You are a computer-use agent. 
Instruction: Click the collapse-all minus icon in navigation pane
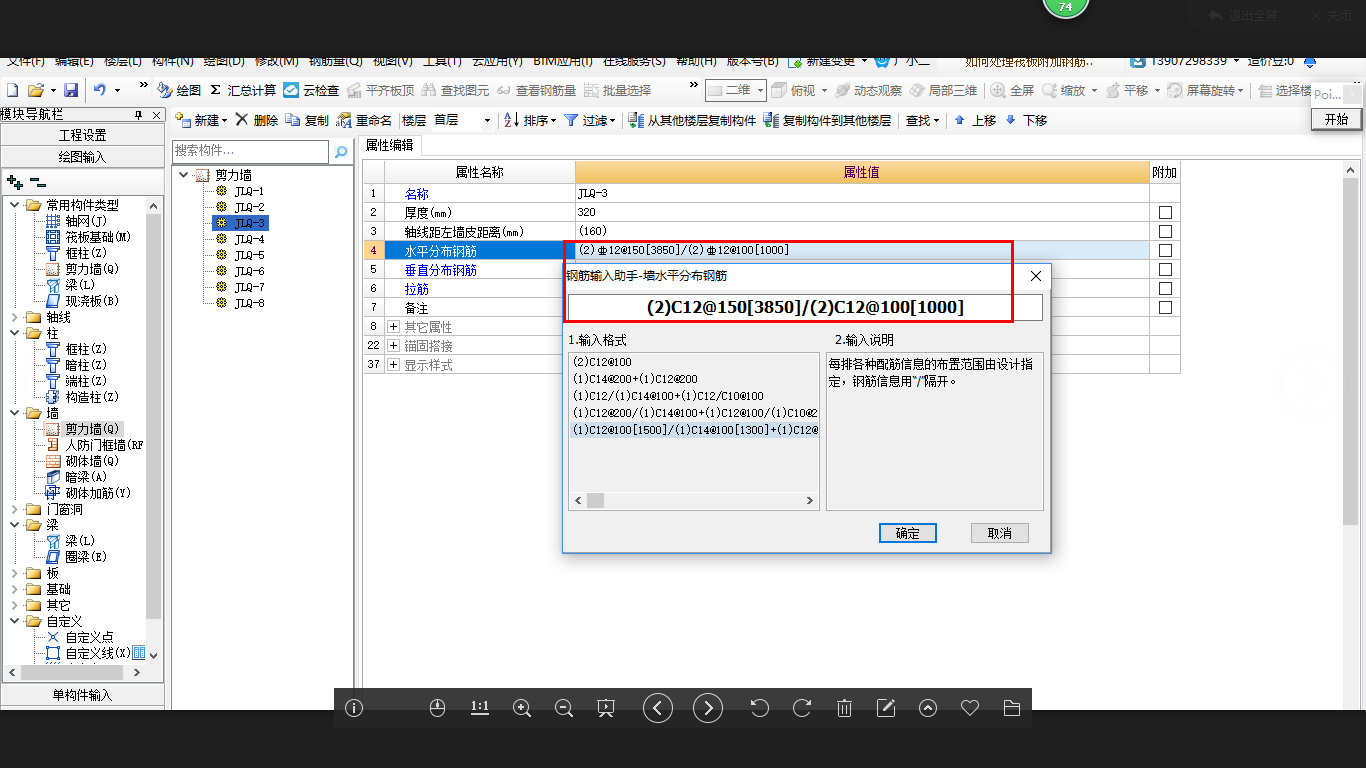(37, 182)
